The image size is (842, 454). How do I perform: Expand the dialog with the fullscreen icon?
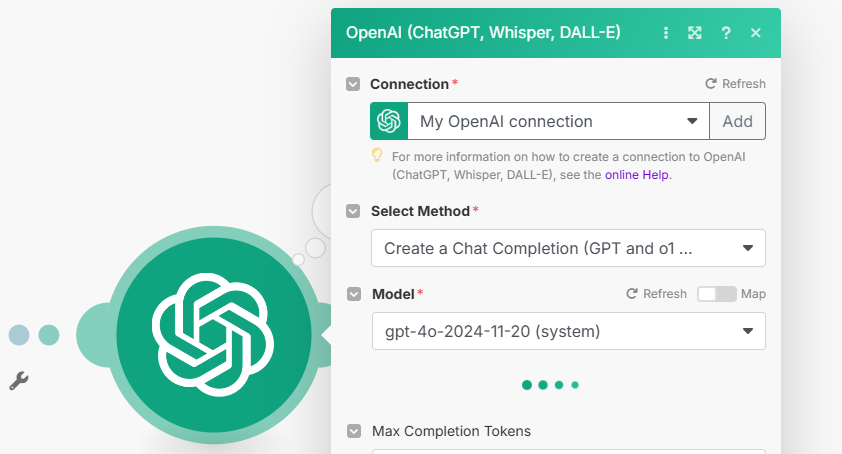(x=695, y=33)
